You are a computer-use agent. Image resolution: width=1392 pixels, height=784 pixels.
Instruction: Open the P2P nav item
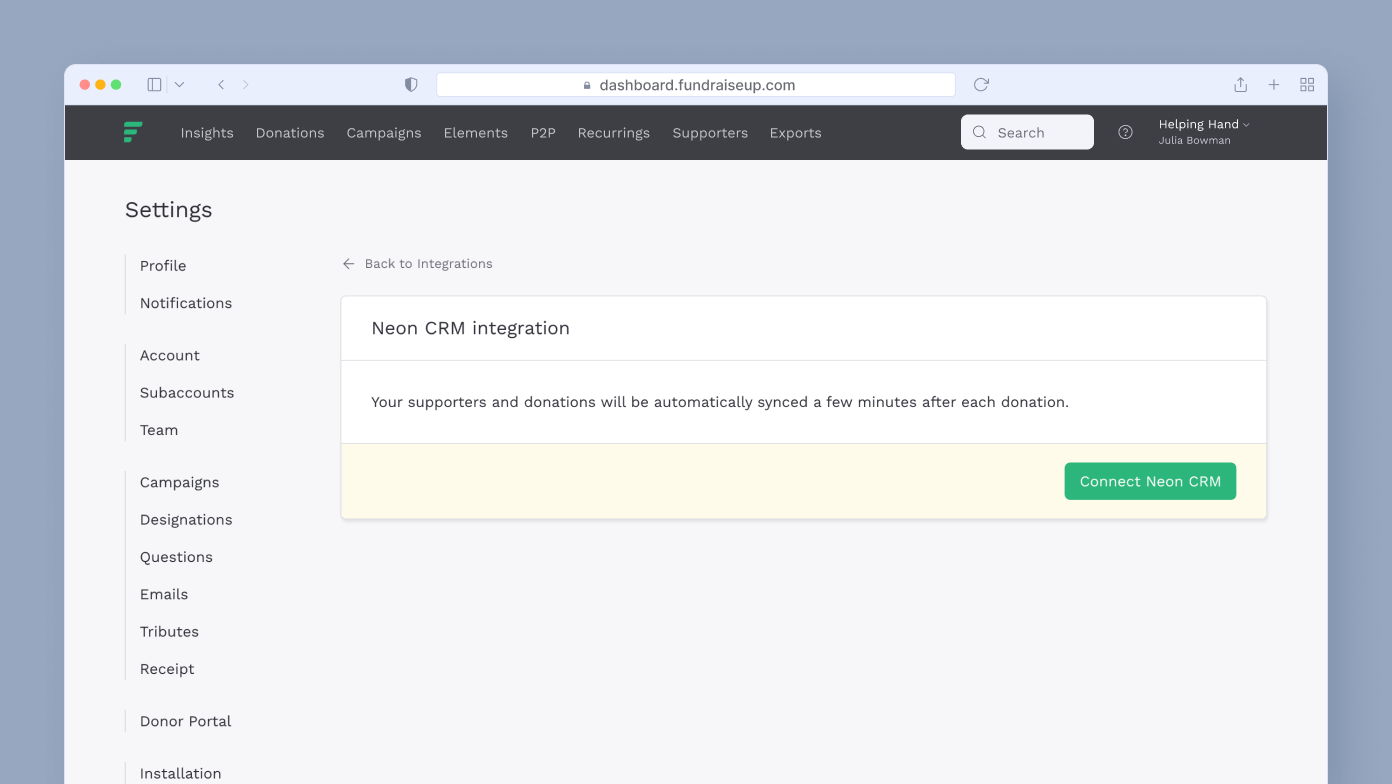coord(543,133)
